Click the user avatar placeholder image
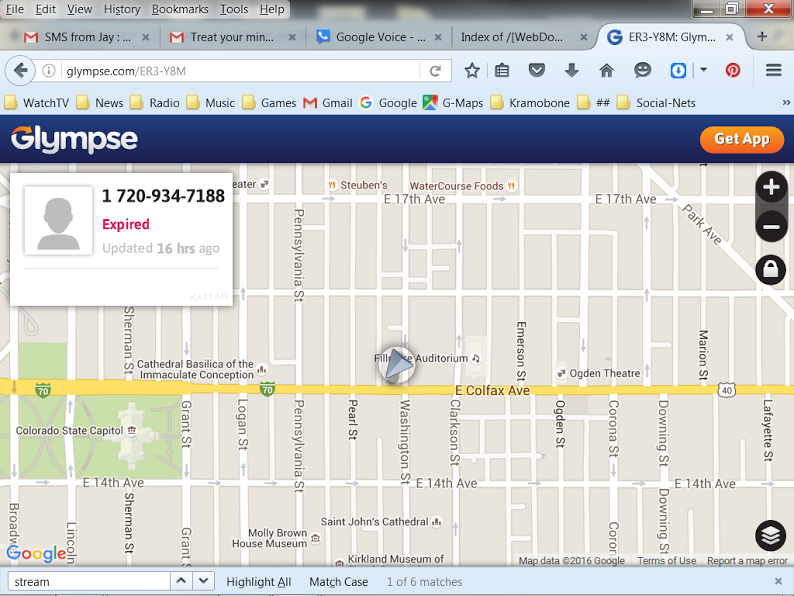The image size is (794, 596). (x=58, y=221)
